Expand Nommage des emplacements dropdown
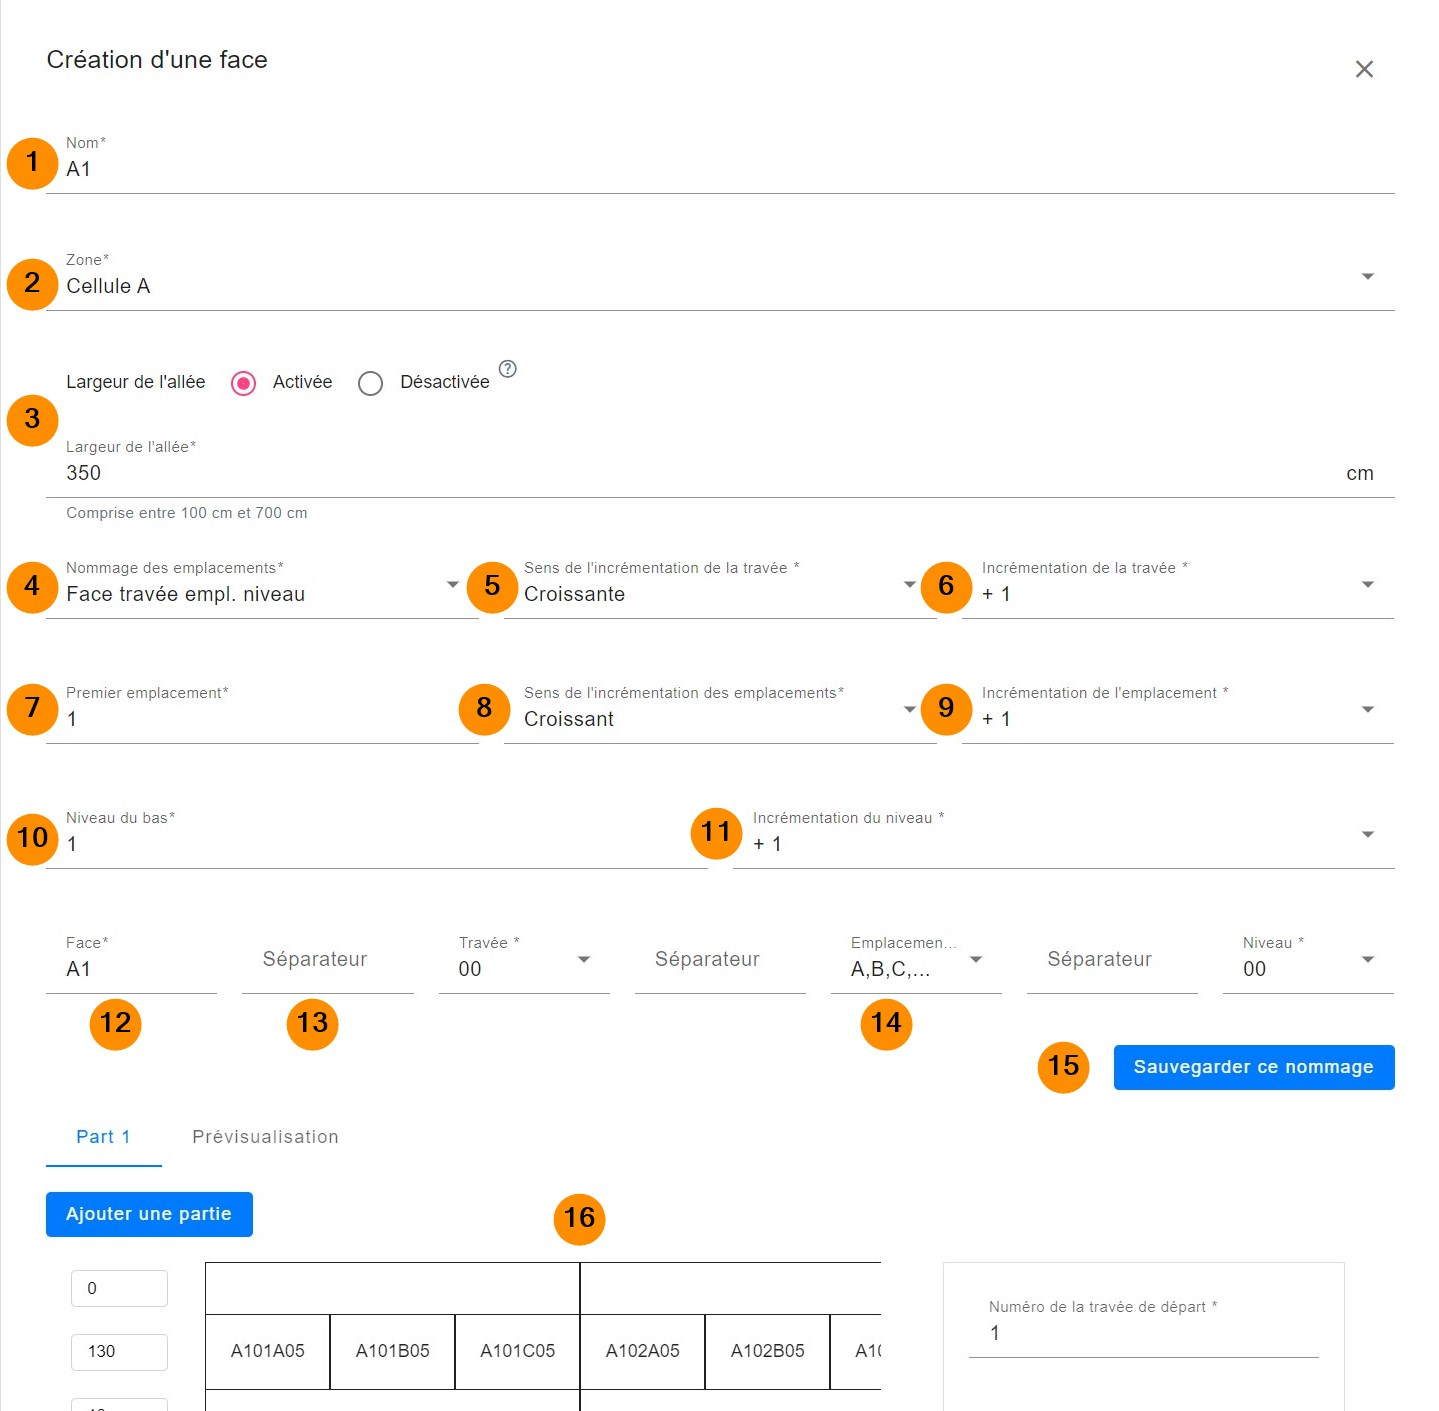The width and height of the screenshot is (1439, 1411). point(452,585)
